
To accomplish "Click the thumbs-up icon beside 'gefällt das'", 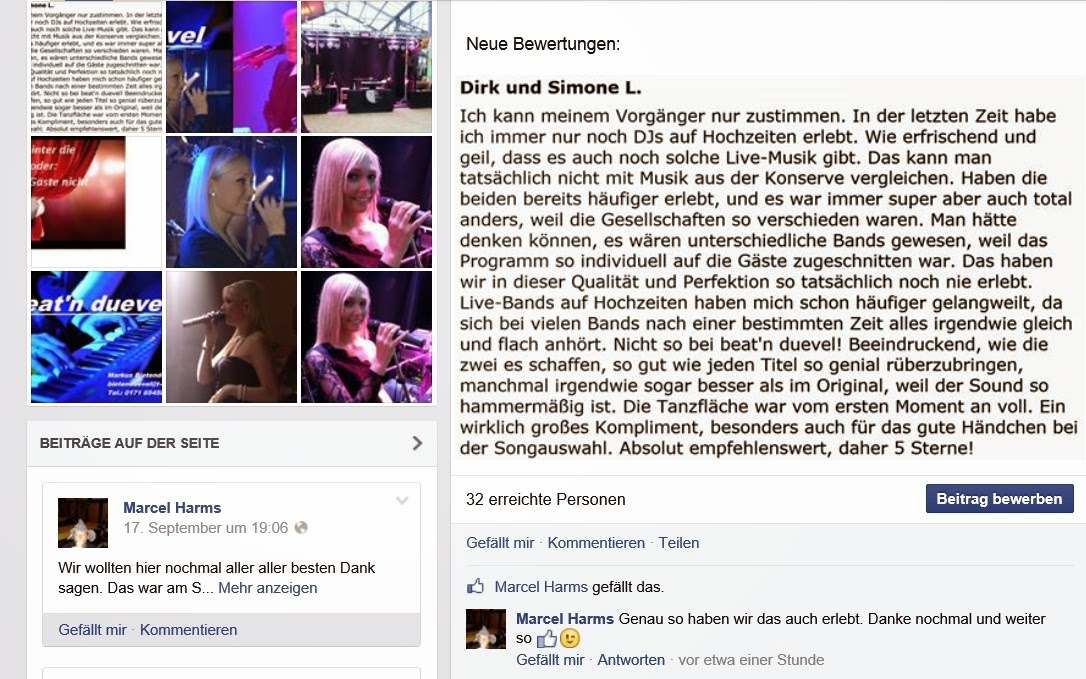I will coord(476,586).
